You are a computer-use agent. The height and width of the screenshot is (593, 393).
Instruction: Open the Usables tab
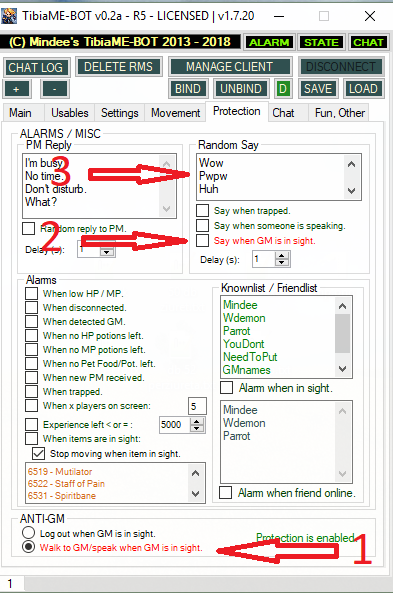[70, 113]
